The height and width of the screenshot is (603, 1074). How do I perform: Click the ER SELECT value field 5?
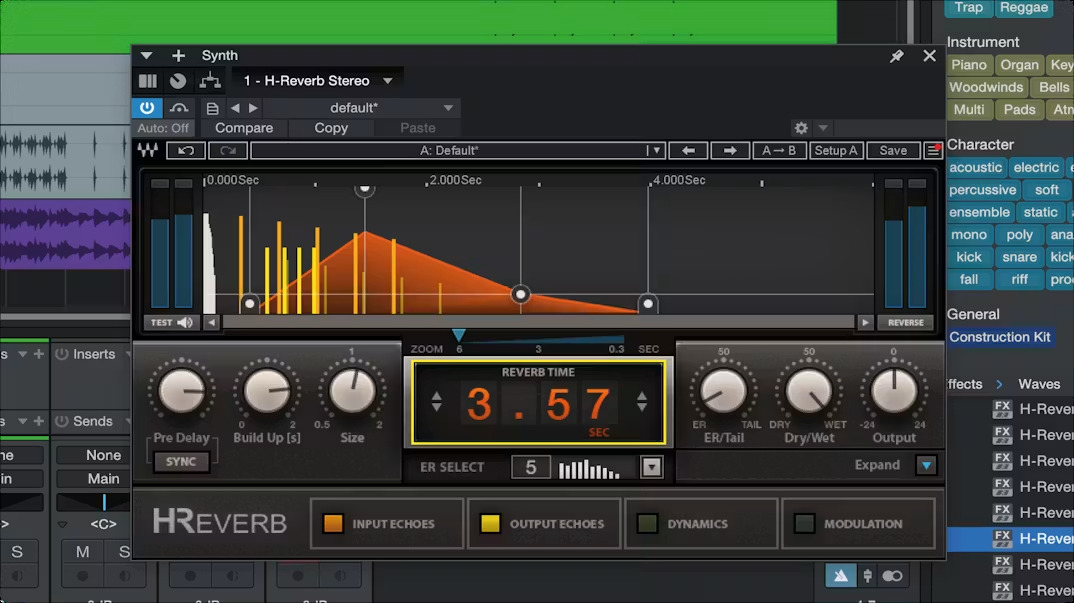531,468
